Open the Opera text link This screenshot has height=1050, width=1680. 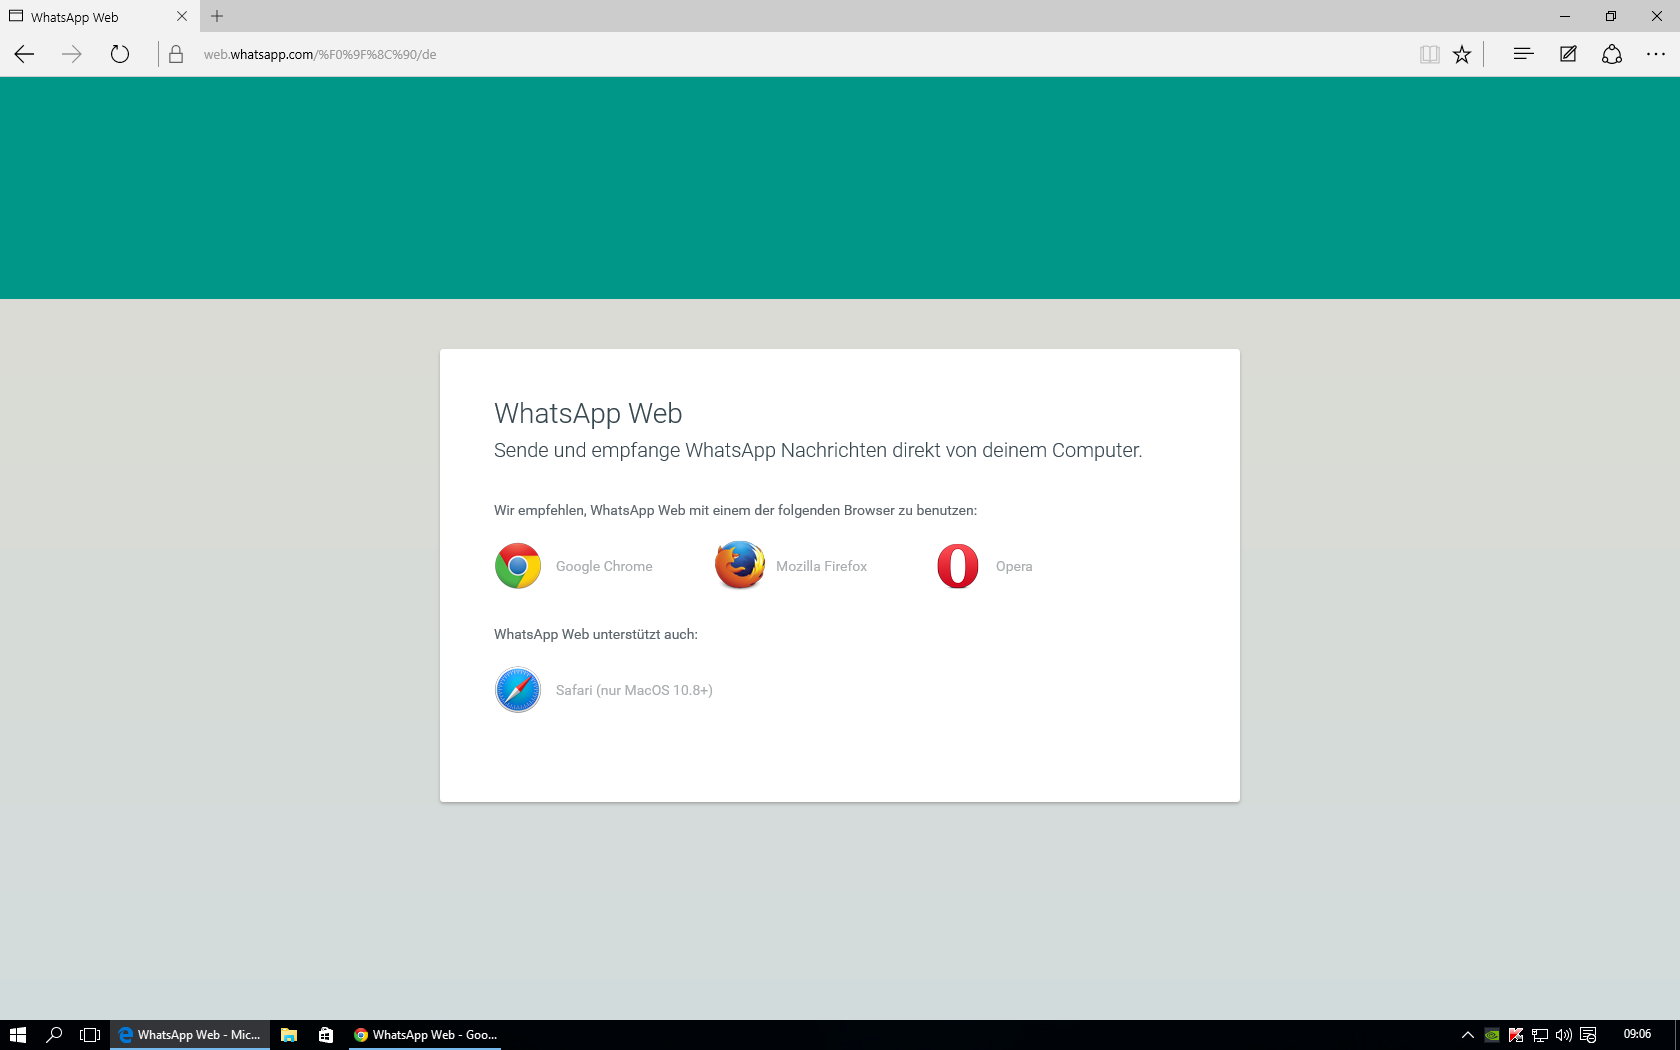[1014, 566]
